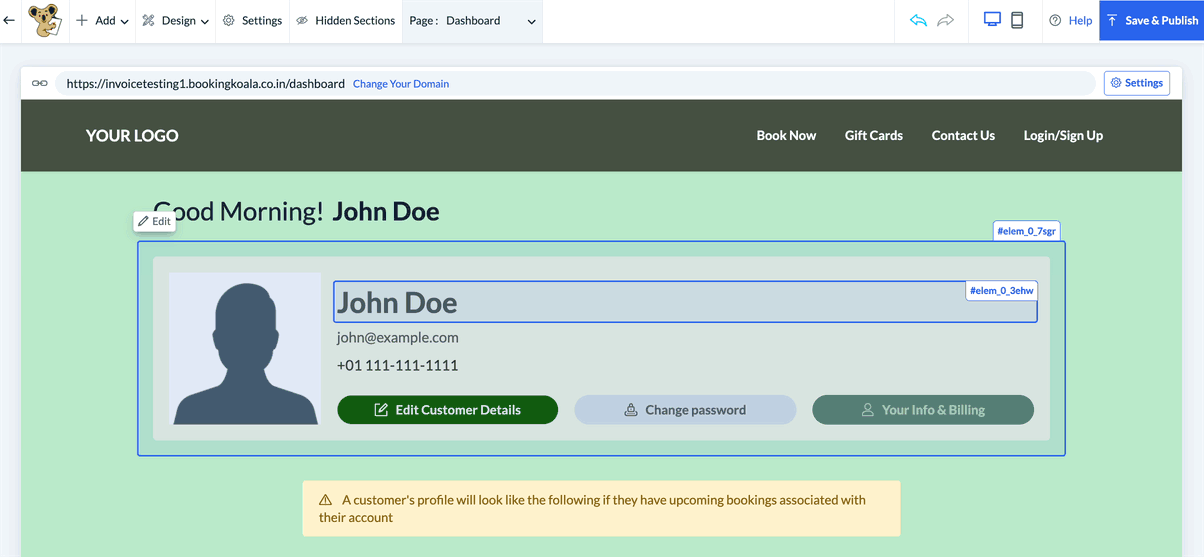Click the Edit pencil tag on section
This screenshot has height=557, width=1204.
pyautogui.click(x=155, y=221)
